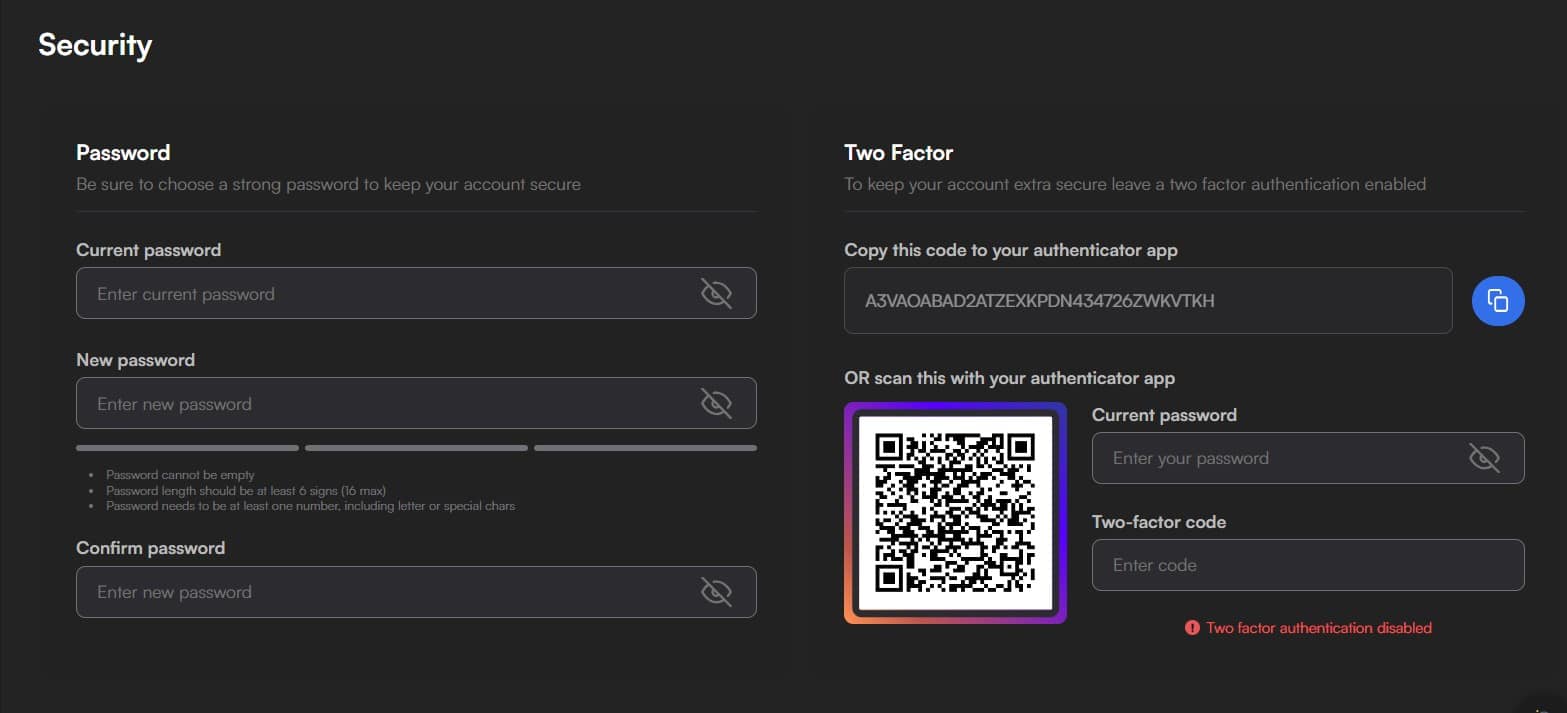1567x713 pixels.
Task: Click the Security page heading
Action: [x=95, y=45]
